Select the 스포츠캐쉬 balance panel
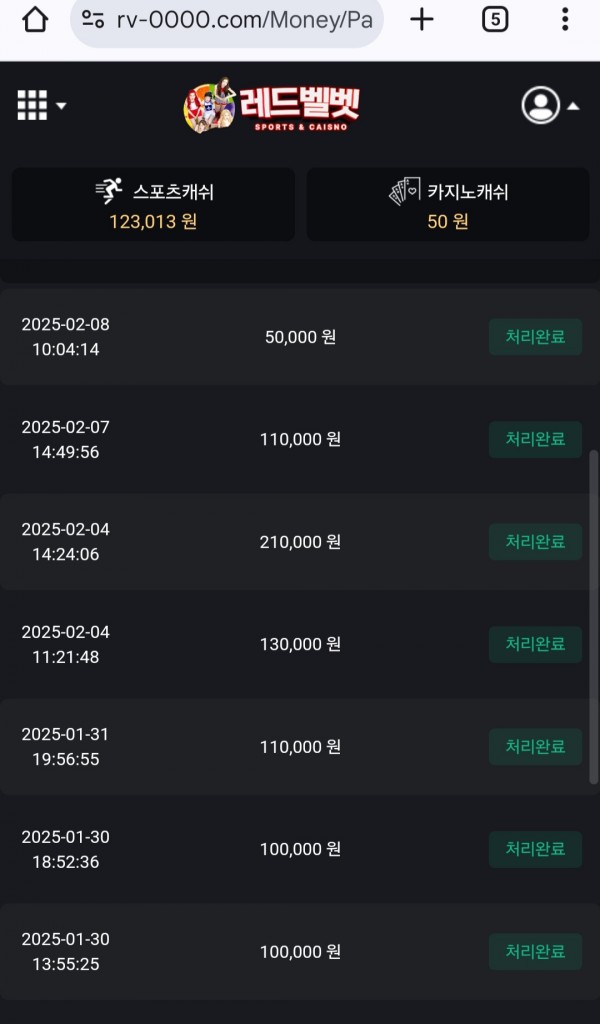The width and height of the screenshot is (600, 1024). [153, 204]
